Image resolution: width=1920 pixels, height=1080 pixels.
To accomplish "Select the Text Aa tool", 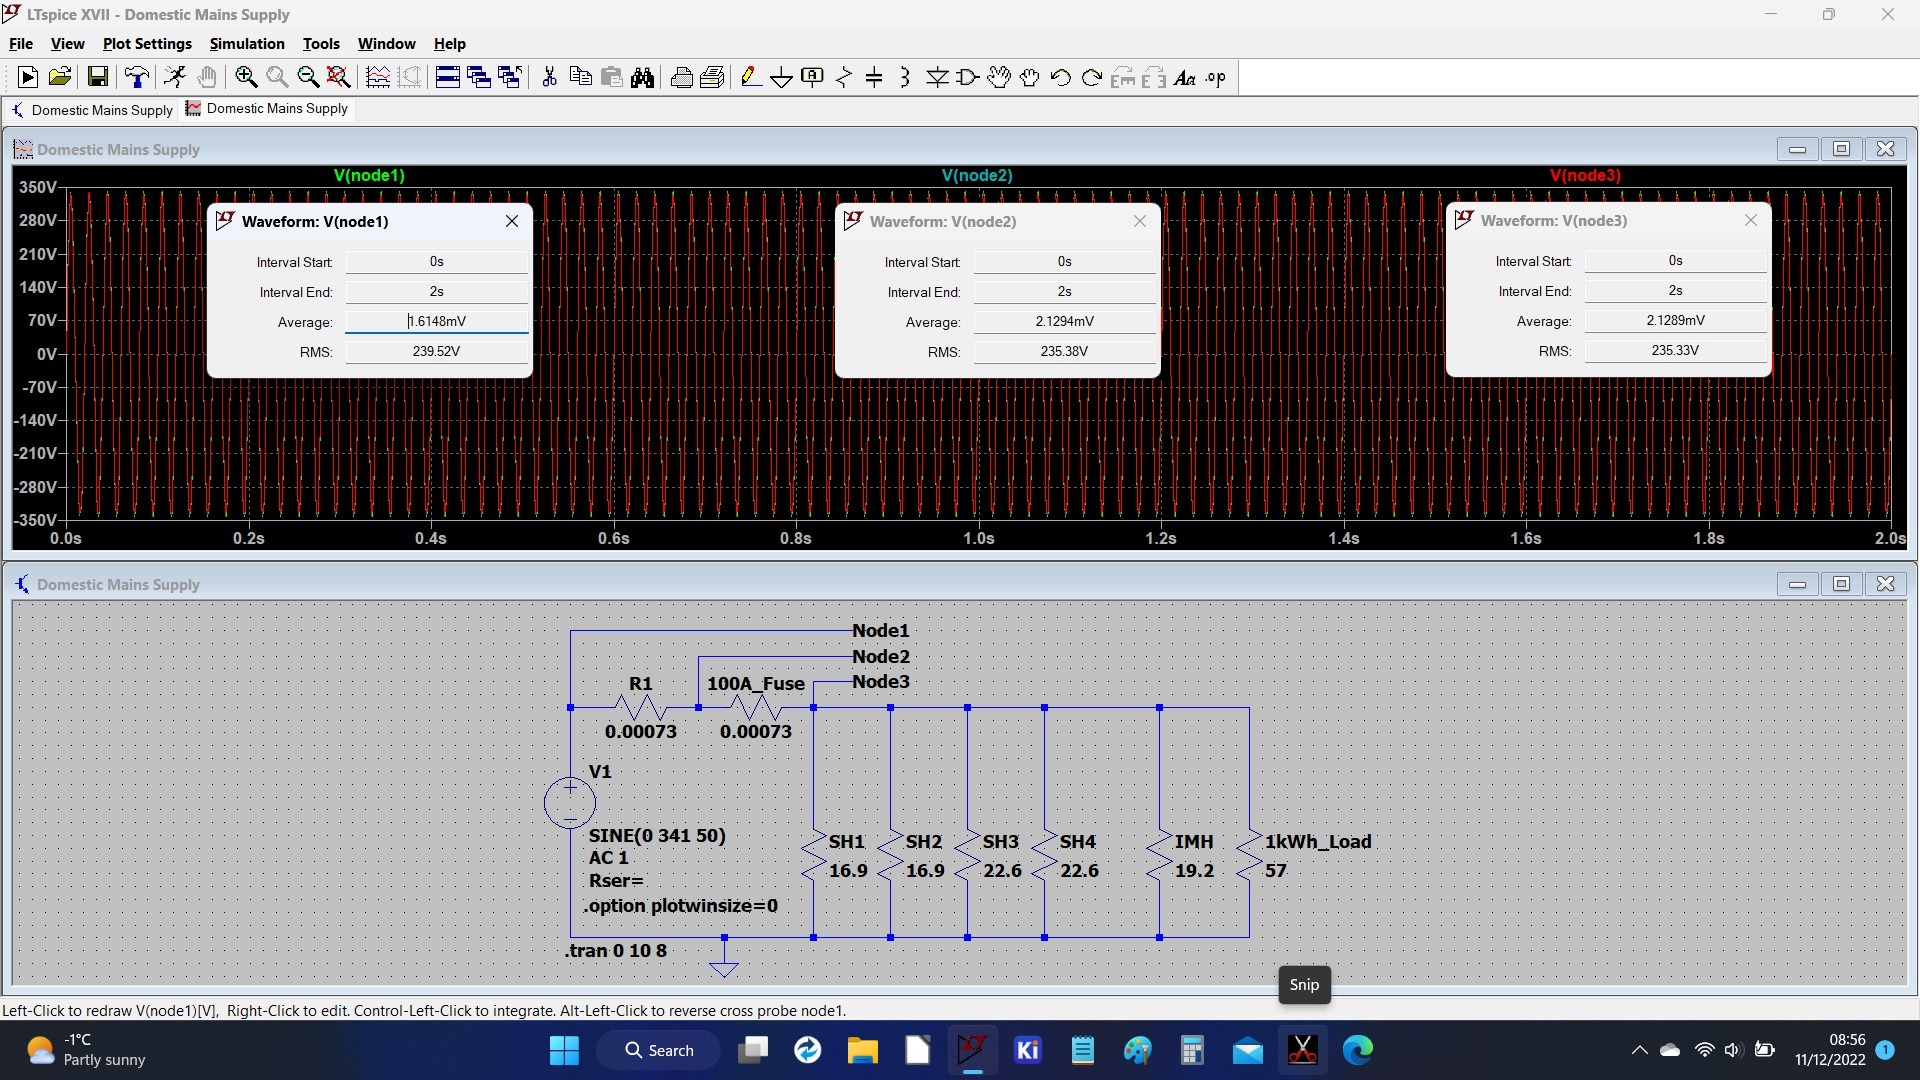I will [x=1185, y=77].
